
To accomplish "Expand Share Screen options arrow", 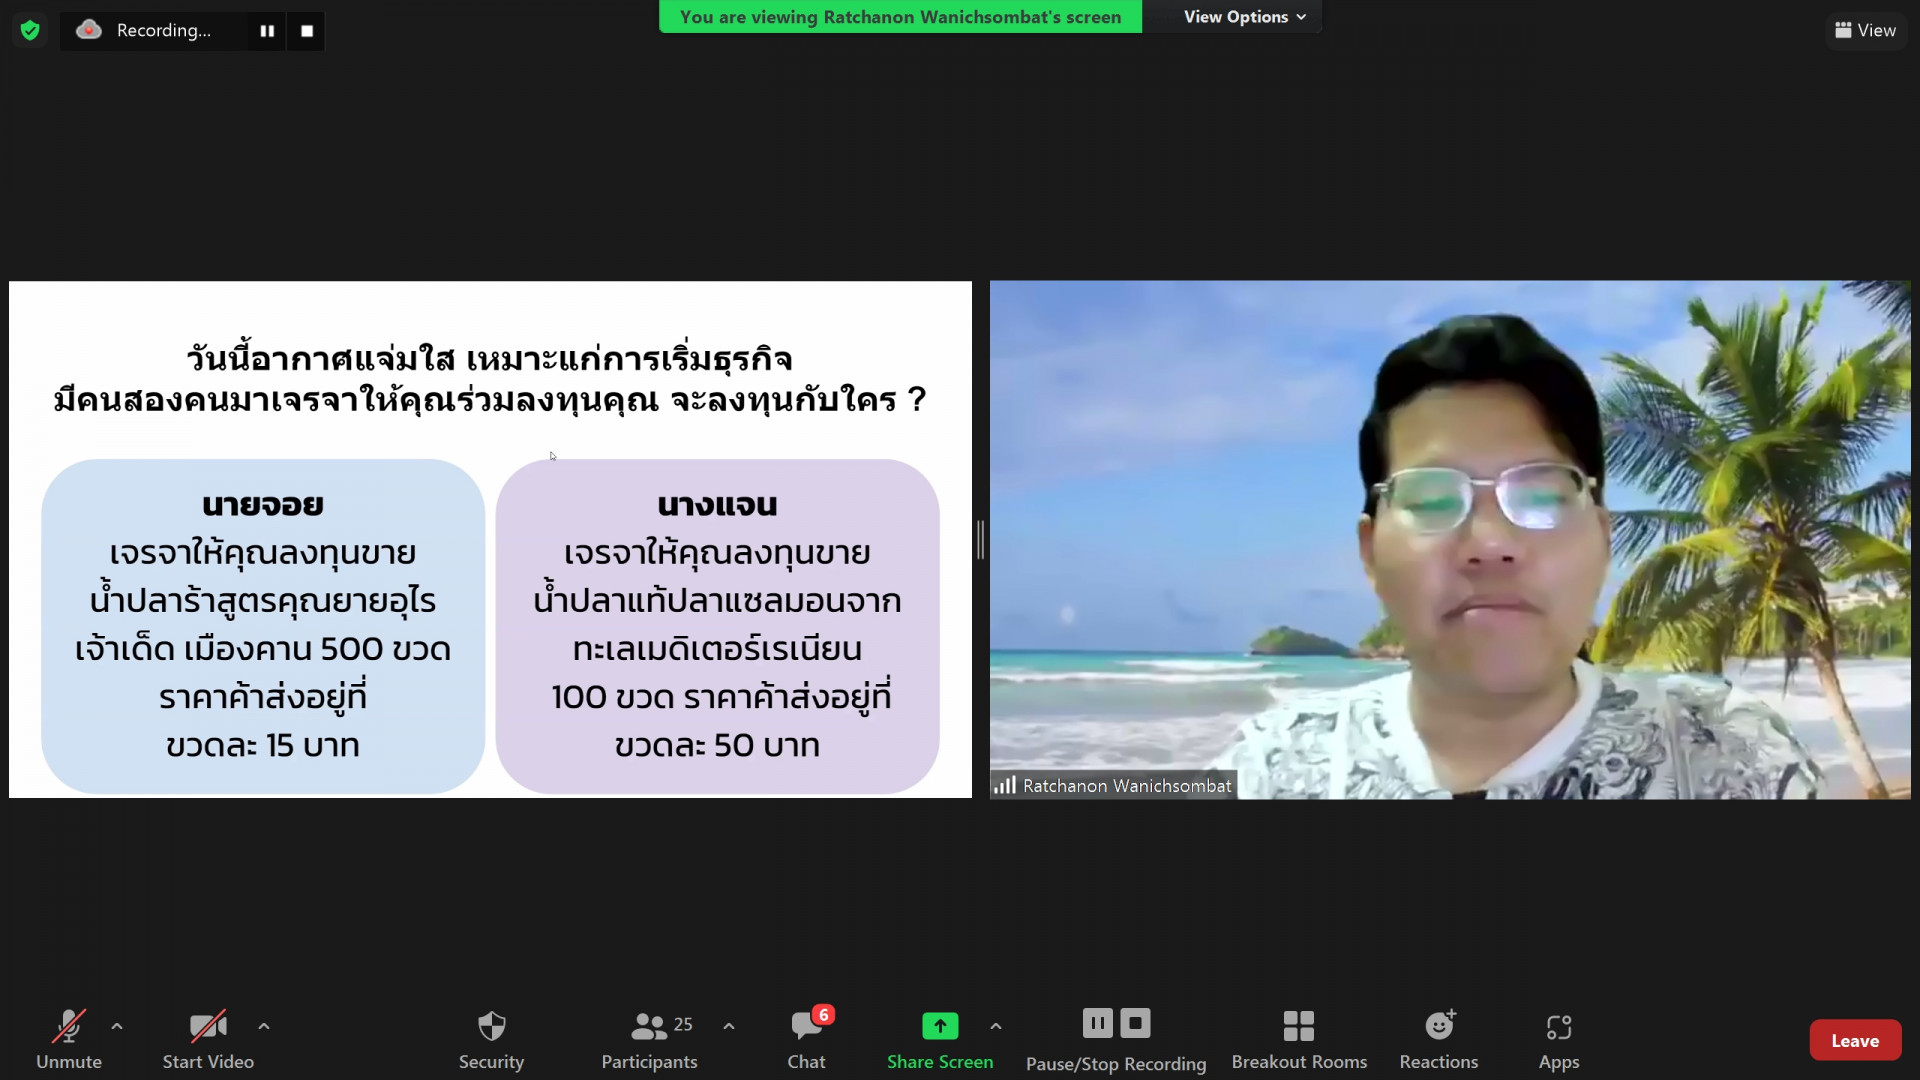I will [996, 1026].
